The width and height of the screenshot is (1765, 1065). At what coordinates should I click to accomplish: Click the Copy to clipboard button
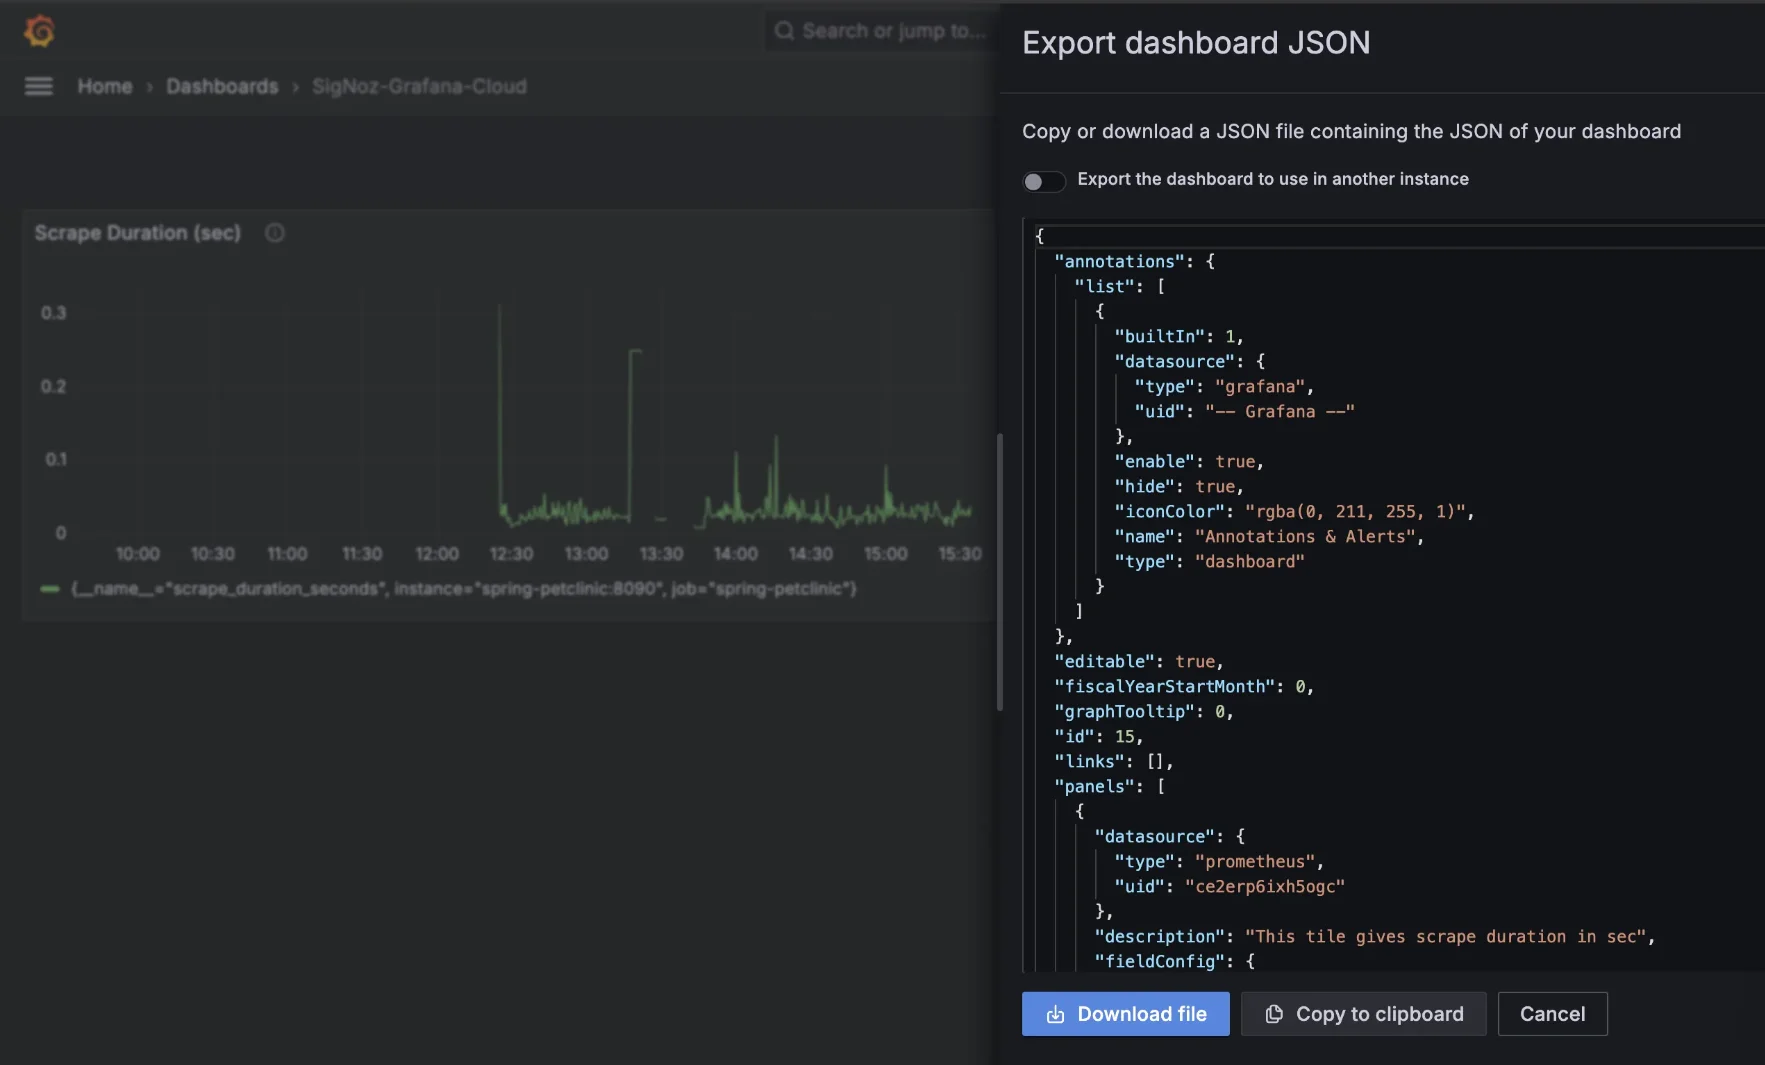(x=1364, y=1014)
